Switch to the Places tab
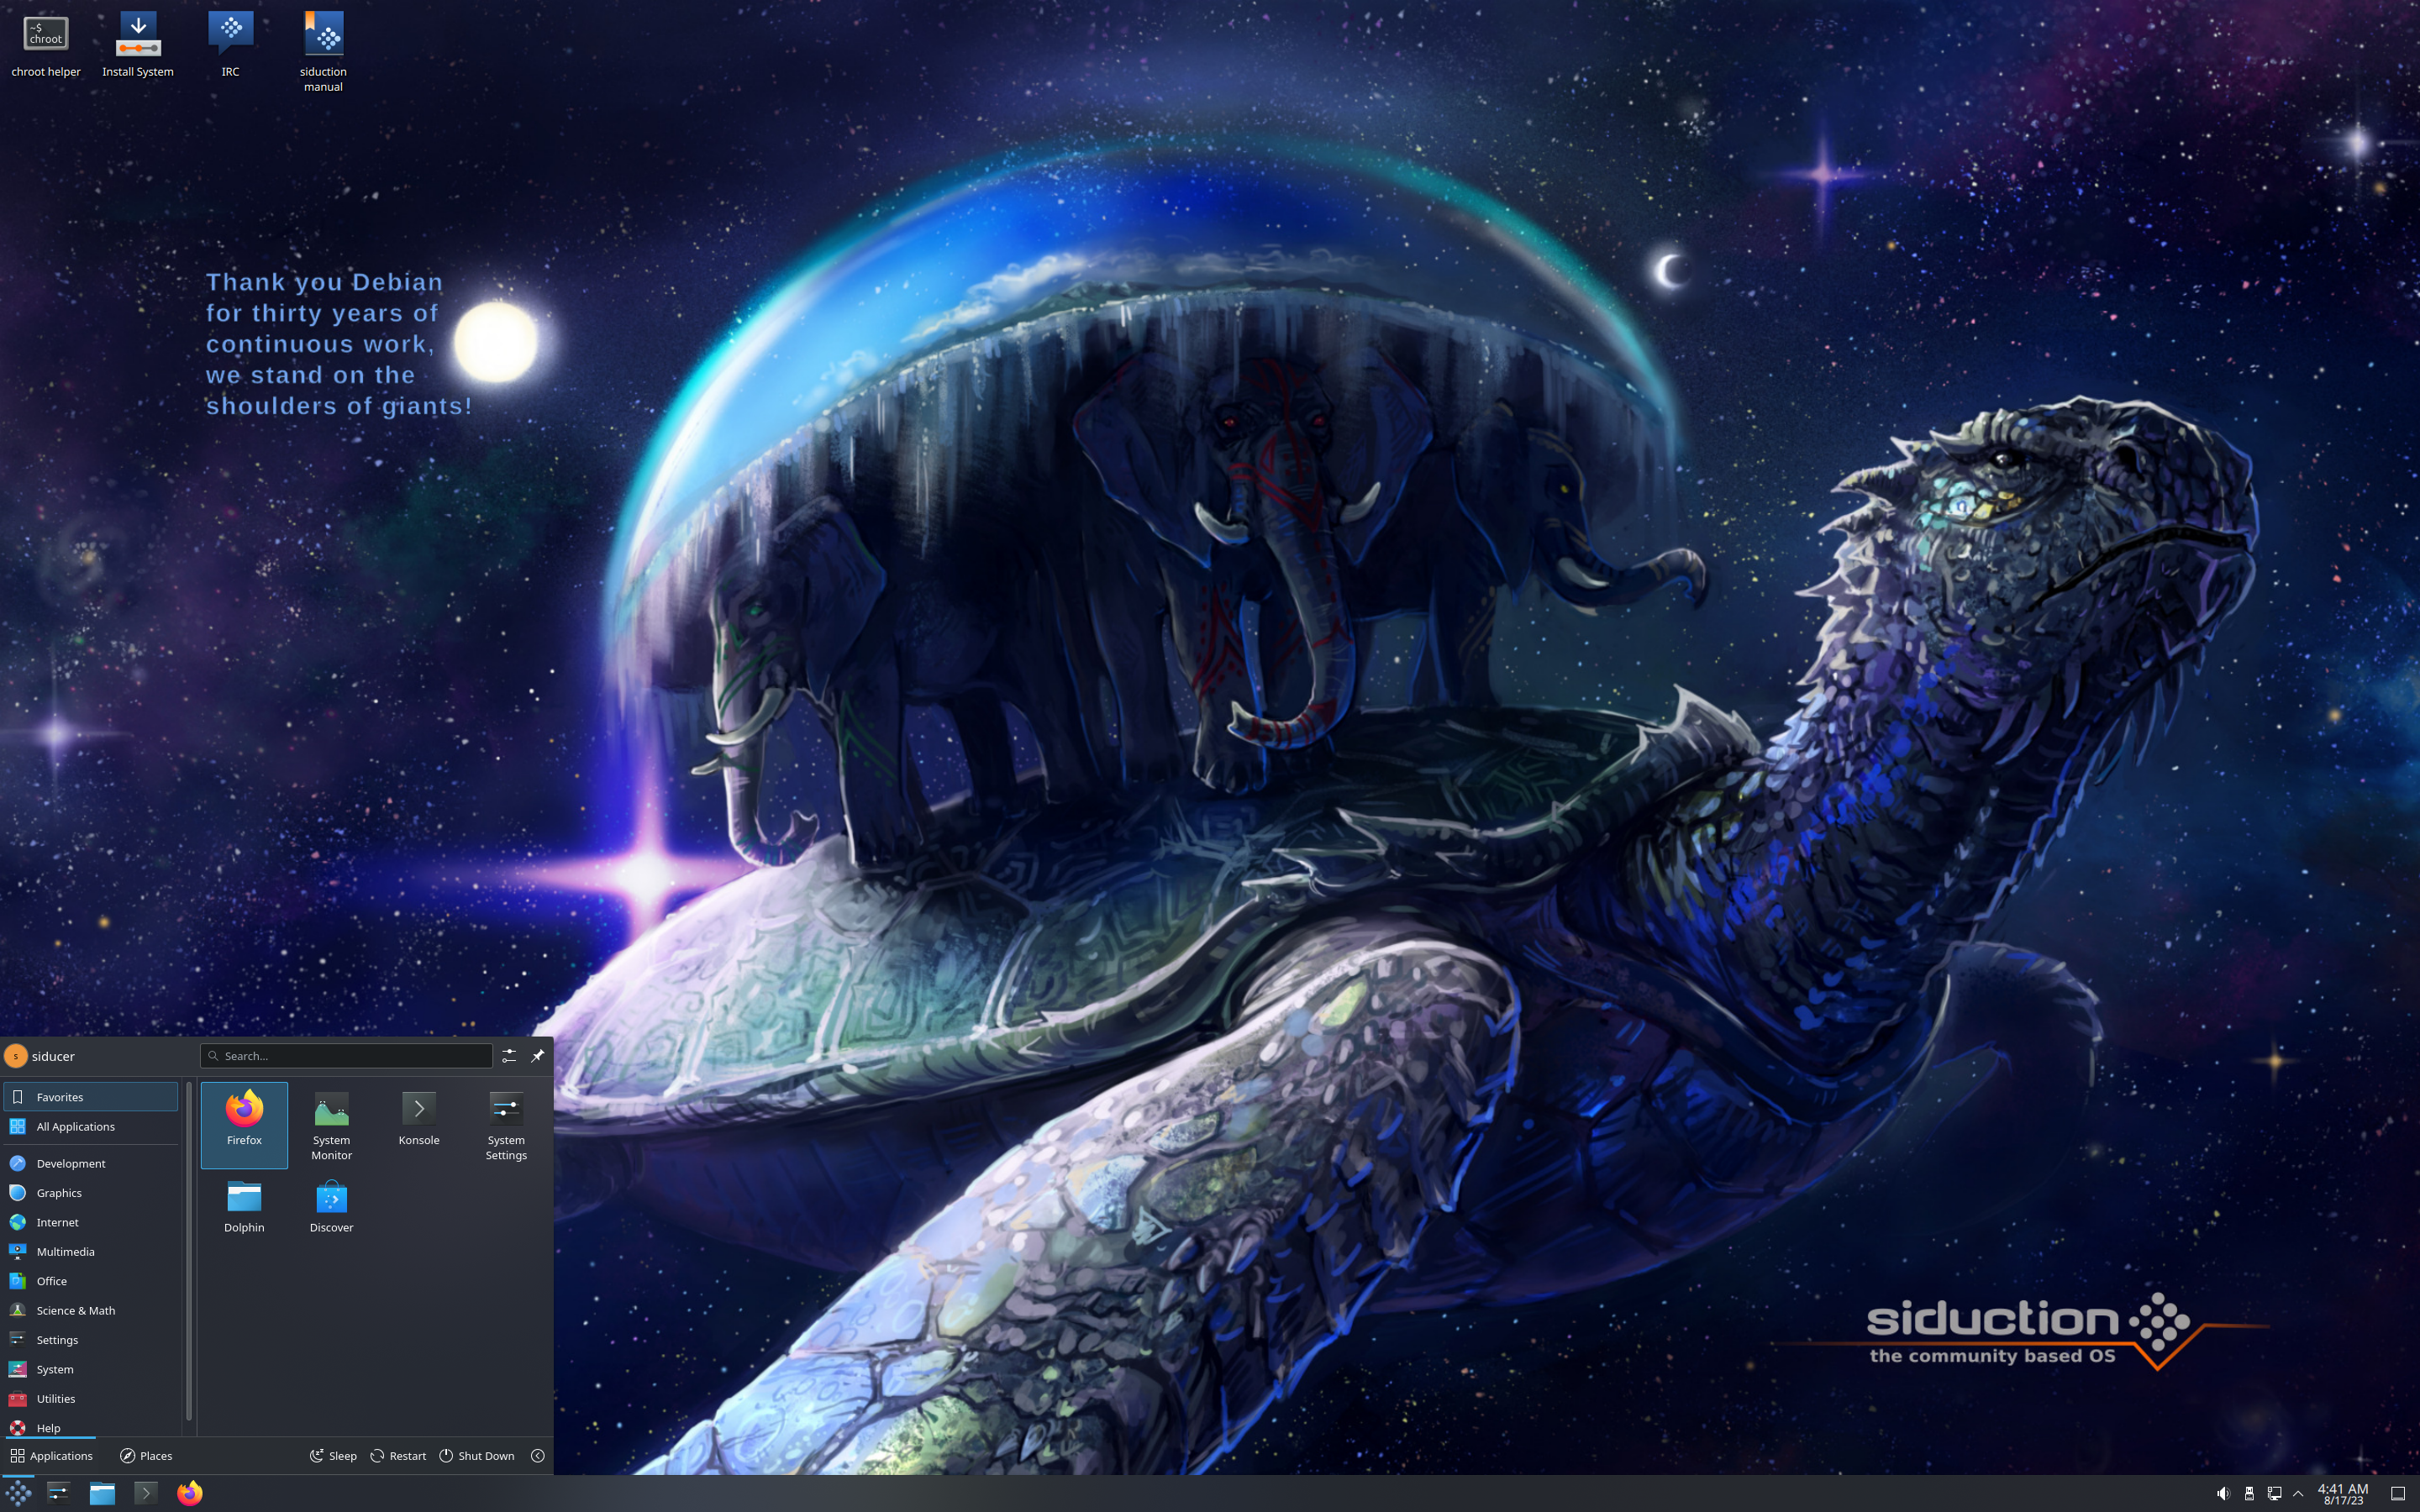Screen dimensions: 2420x1512 tap(146, 1456)
